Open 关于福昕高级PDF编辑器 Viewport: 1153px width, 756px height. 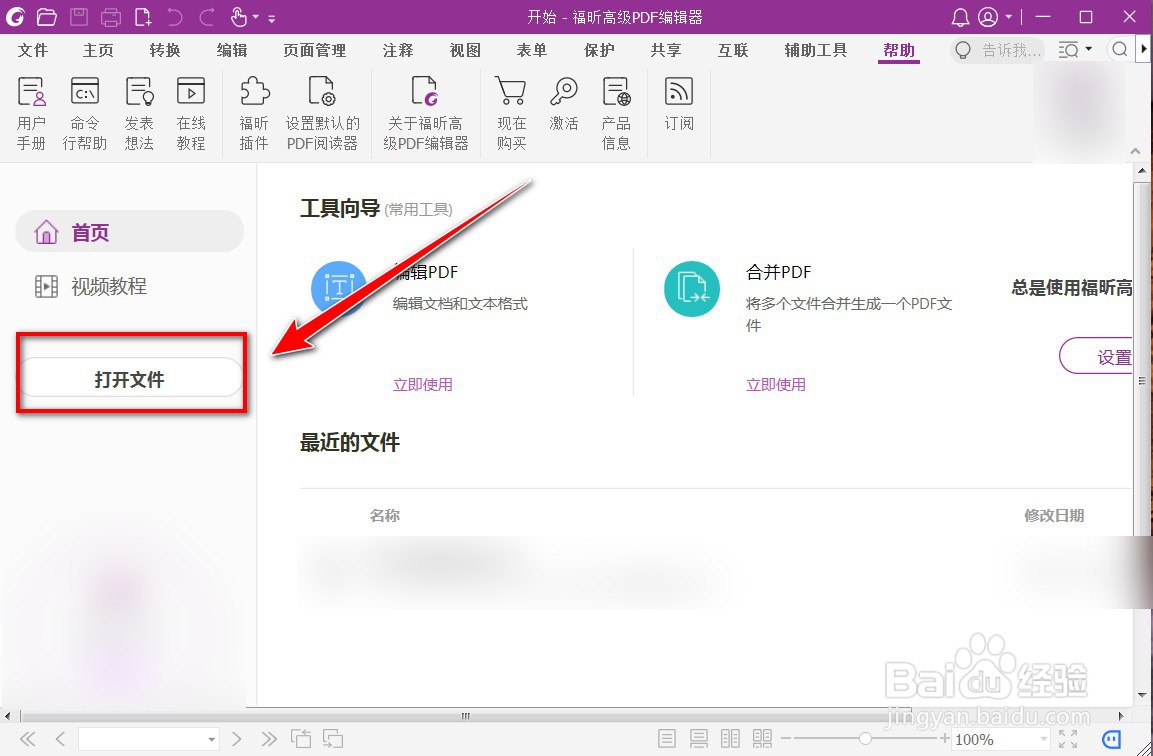click(426, 114)
